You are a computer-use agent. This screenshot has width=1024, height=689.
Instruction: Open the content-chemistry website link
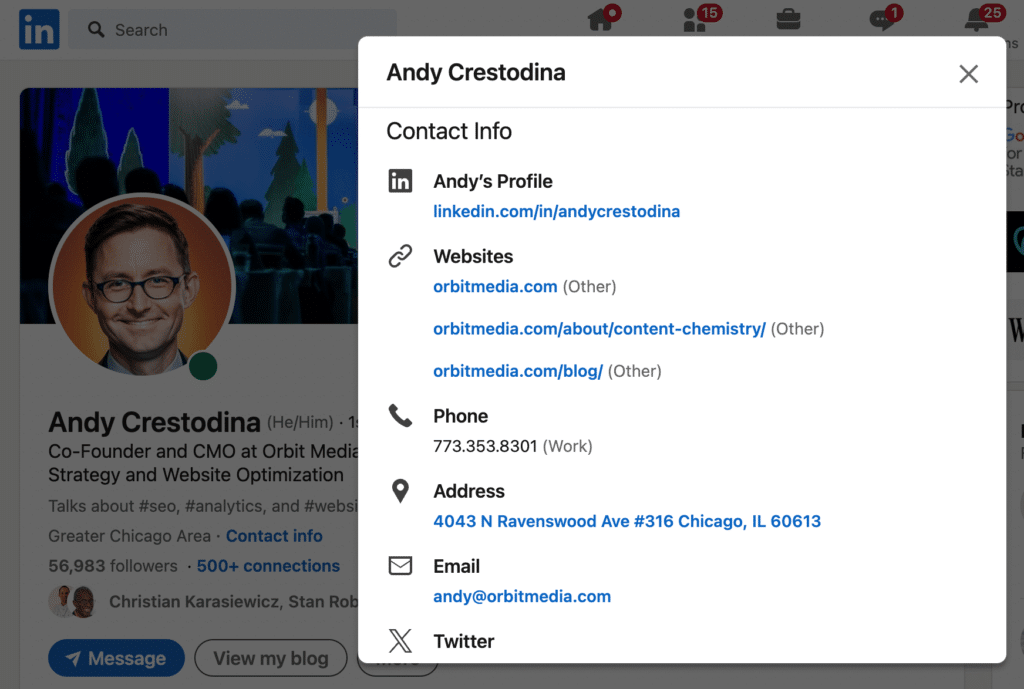[599, 329]
